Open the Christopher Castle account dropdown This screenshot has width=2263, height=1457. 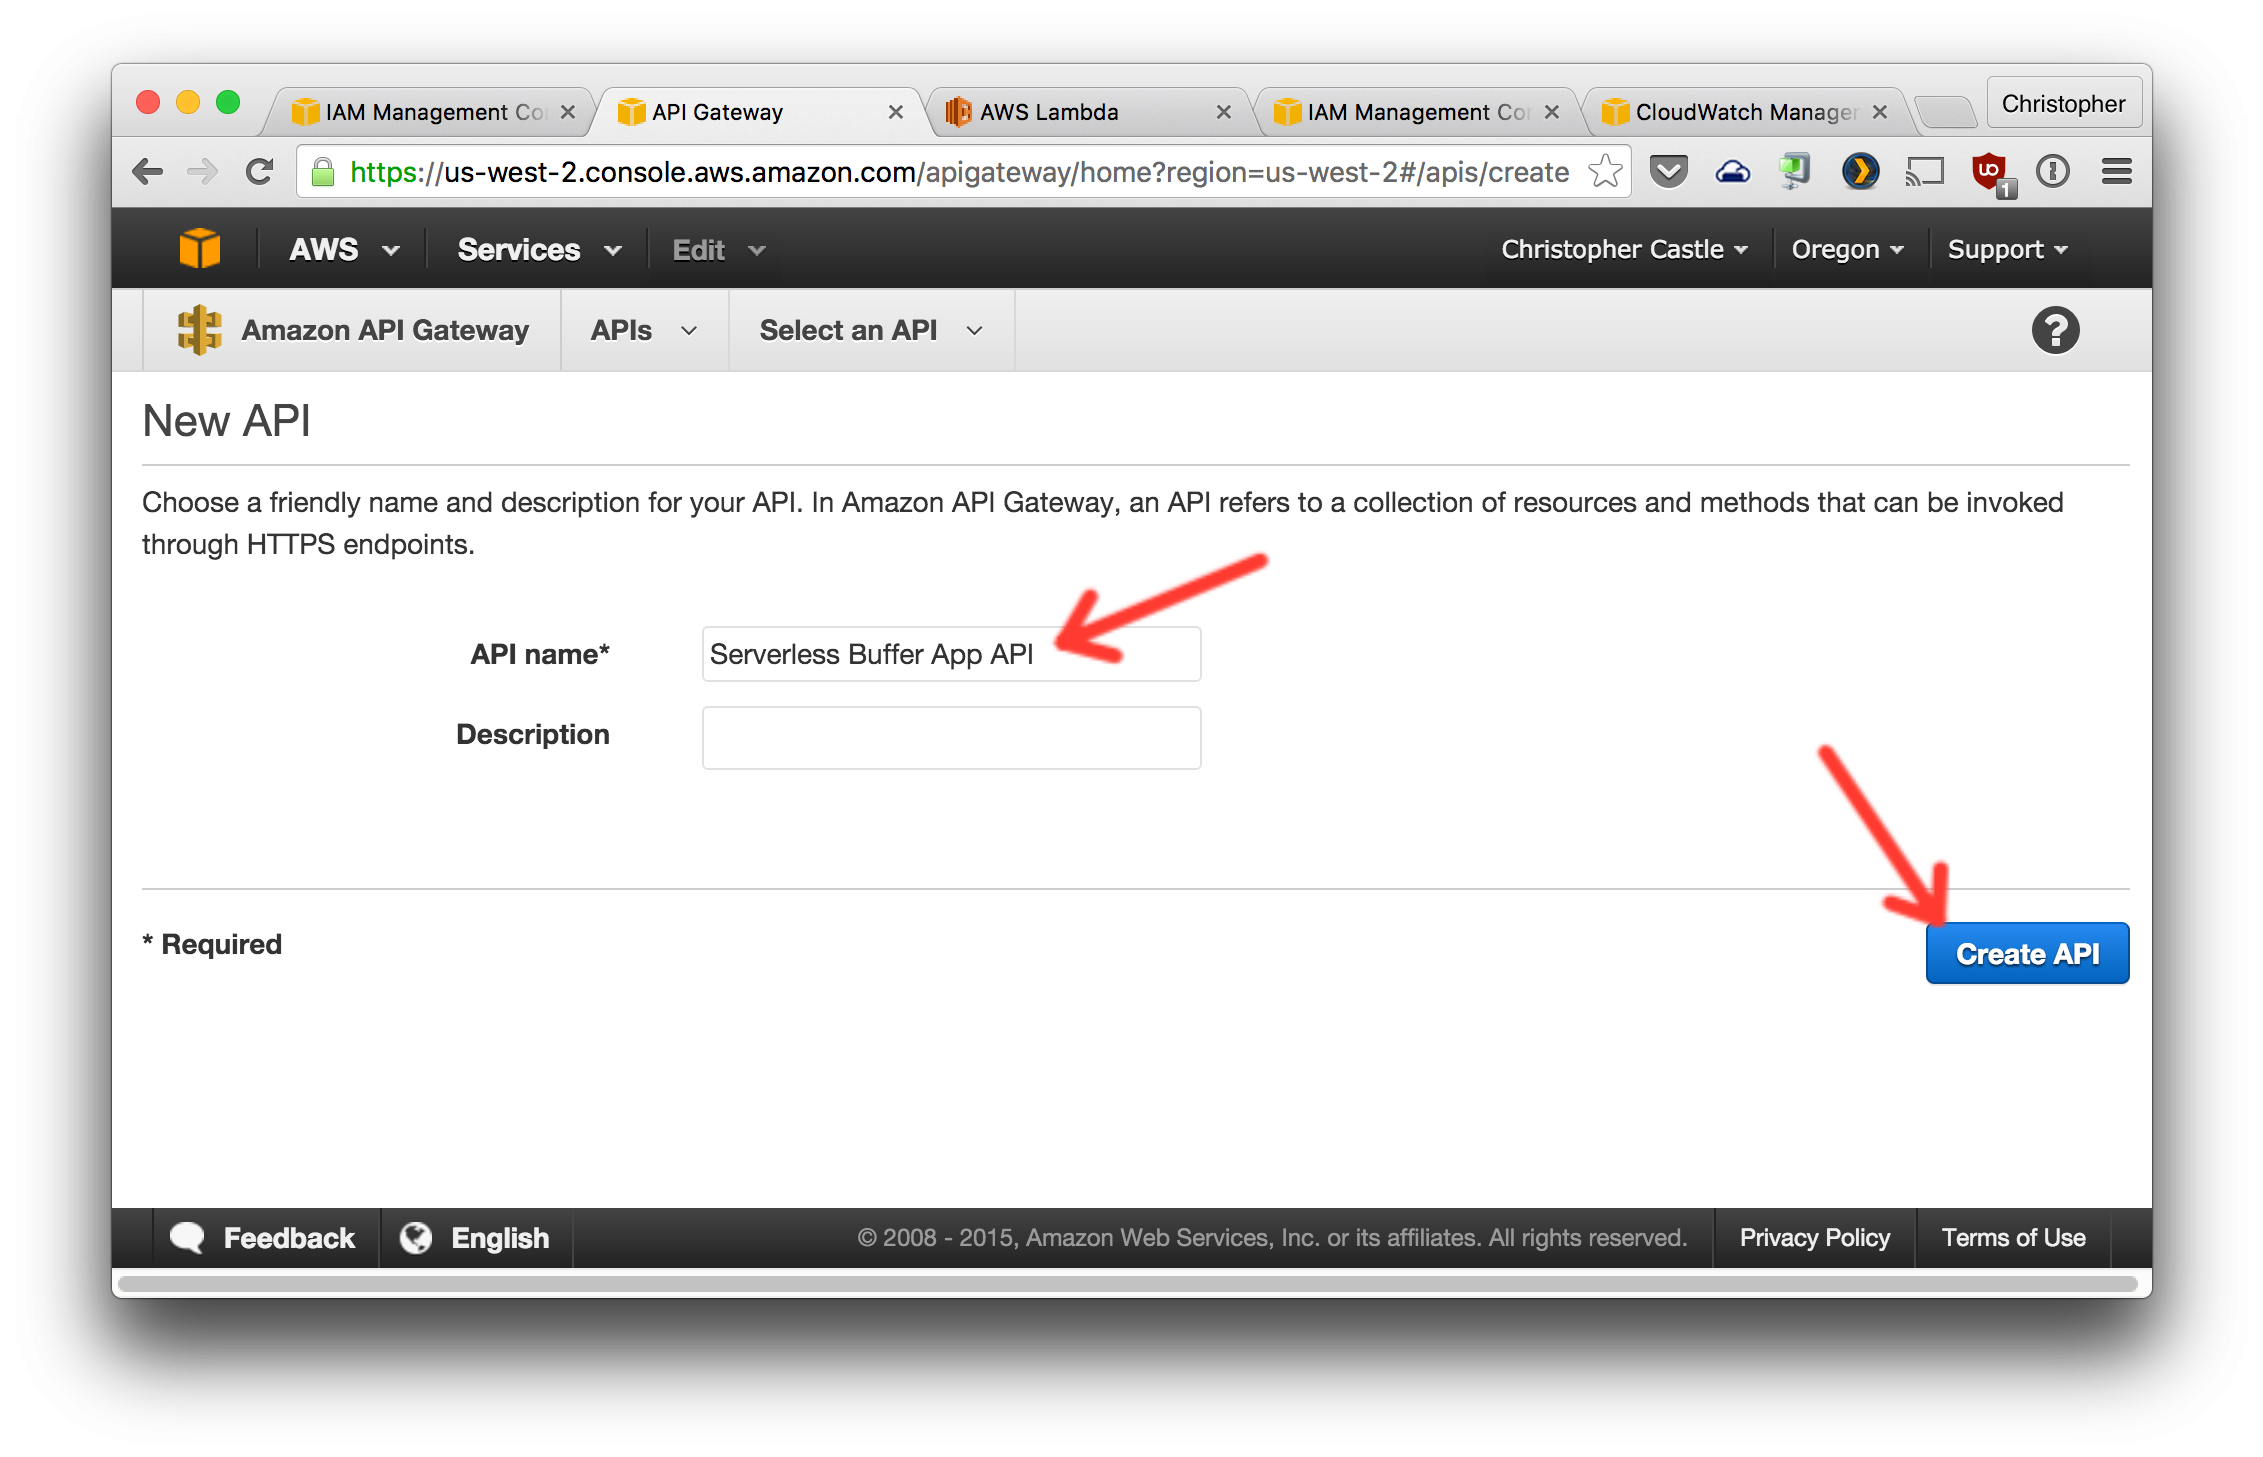point(1624,249)
